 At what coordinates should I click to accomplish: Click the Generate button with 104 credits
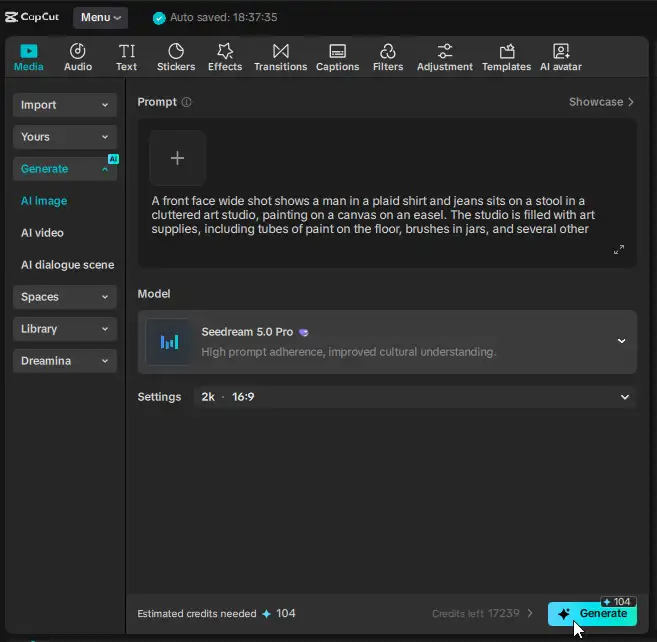pos(592,614)
